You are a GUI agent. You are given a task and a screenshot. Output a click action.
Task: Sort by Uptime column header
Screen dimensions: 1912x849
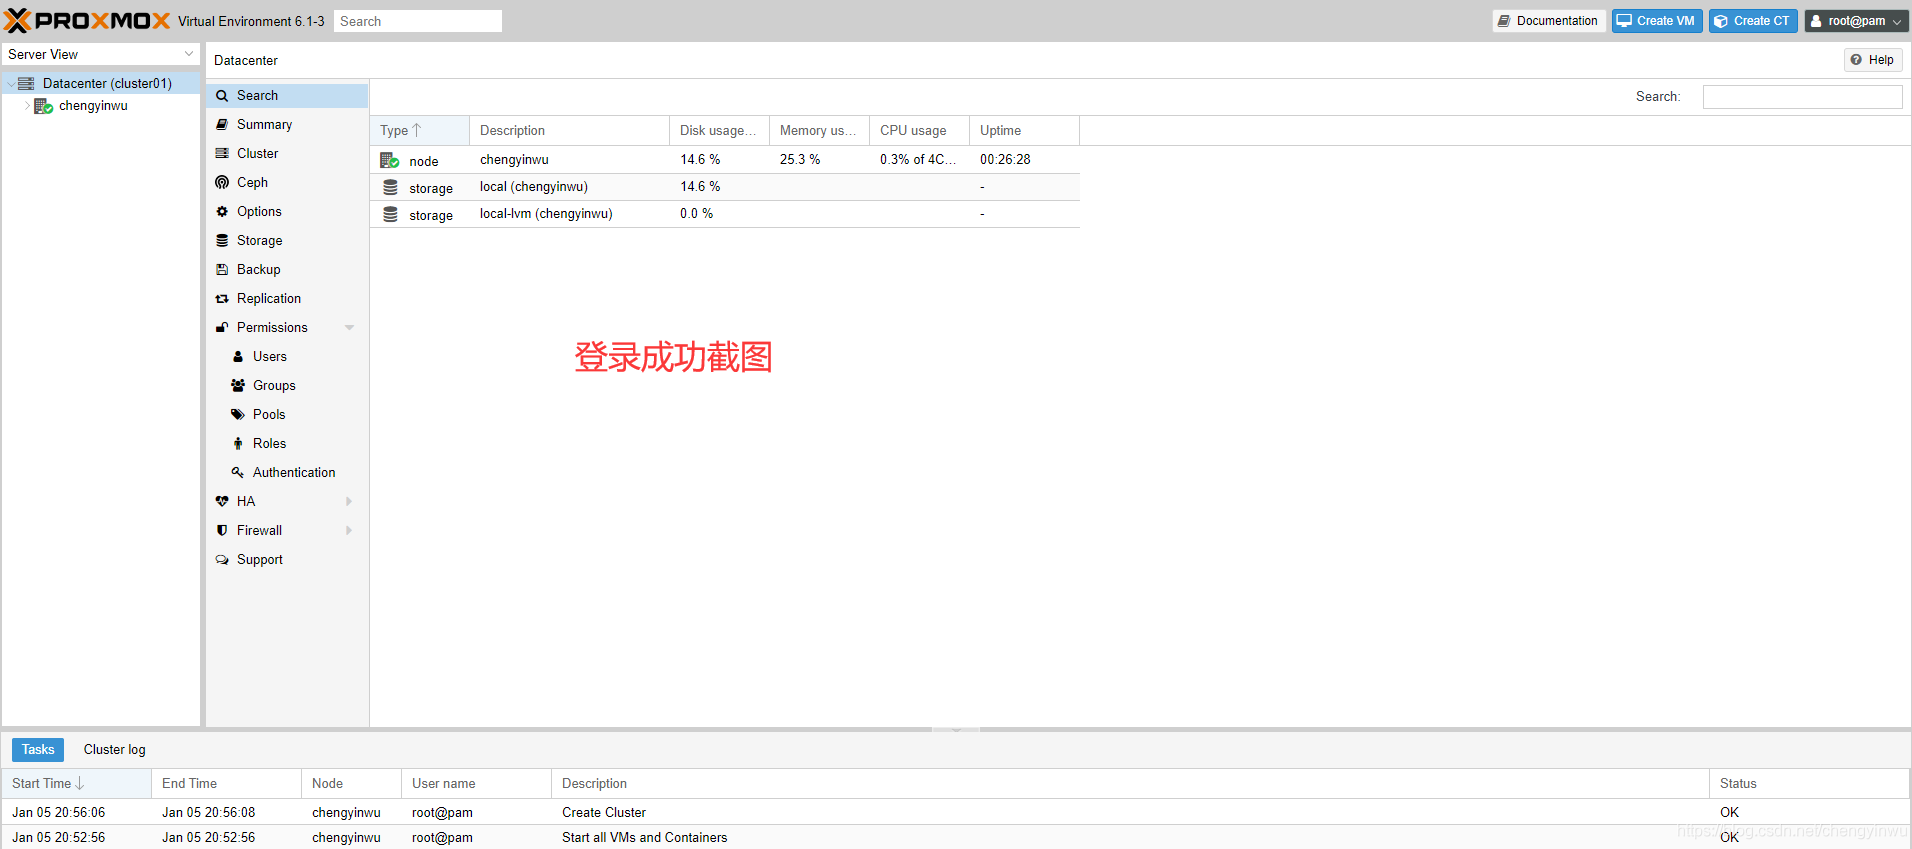coord(1024,131)
